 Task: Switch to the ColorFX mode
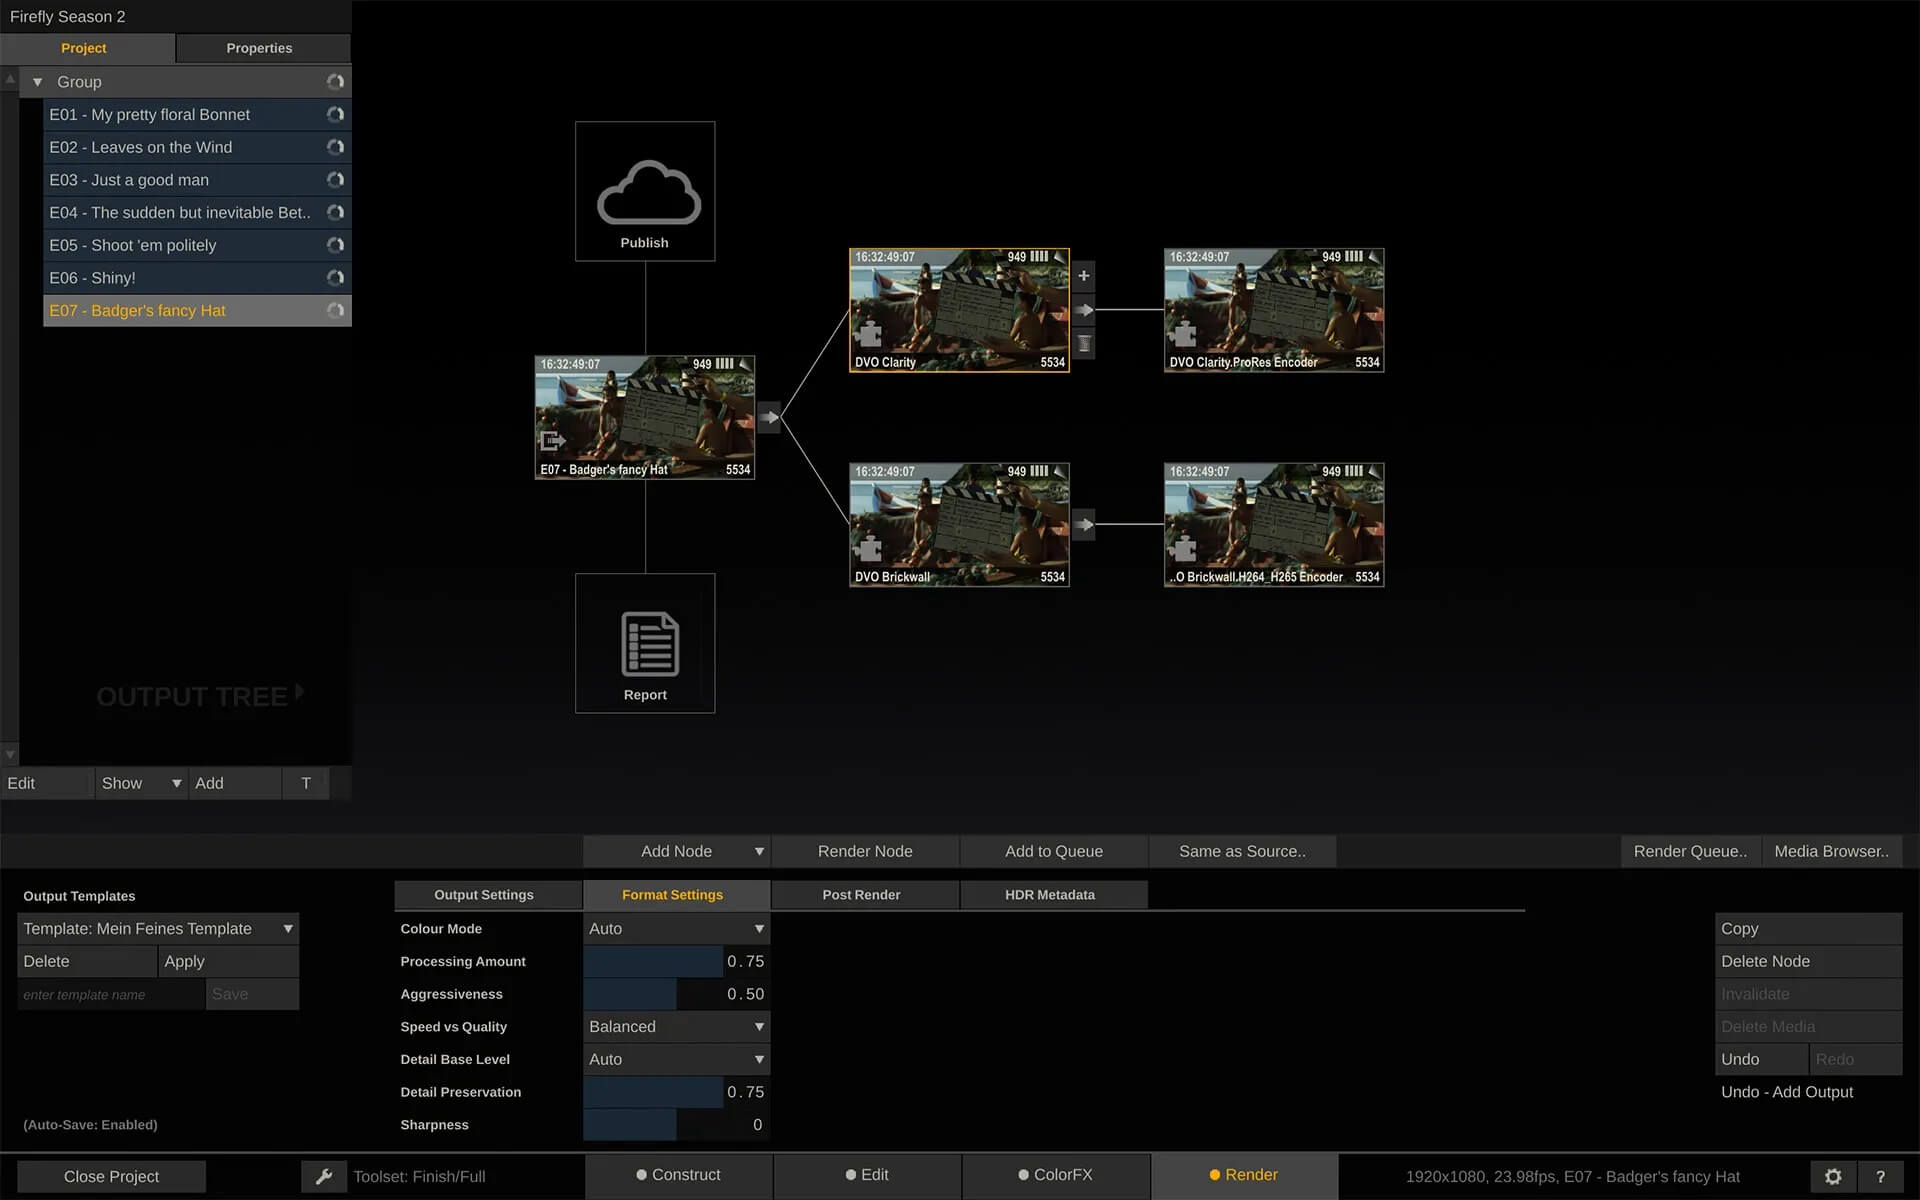pos(1055,1175)
